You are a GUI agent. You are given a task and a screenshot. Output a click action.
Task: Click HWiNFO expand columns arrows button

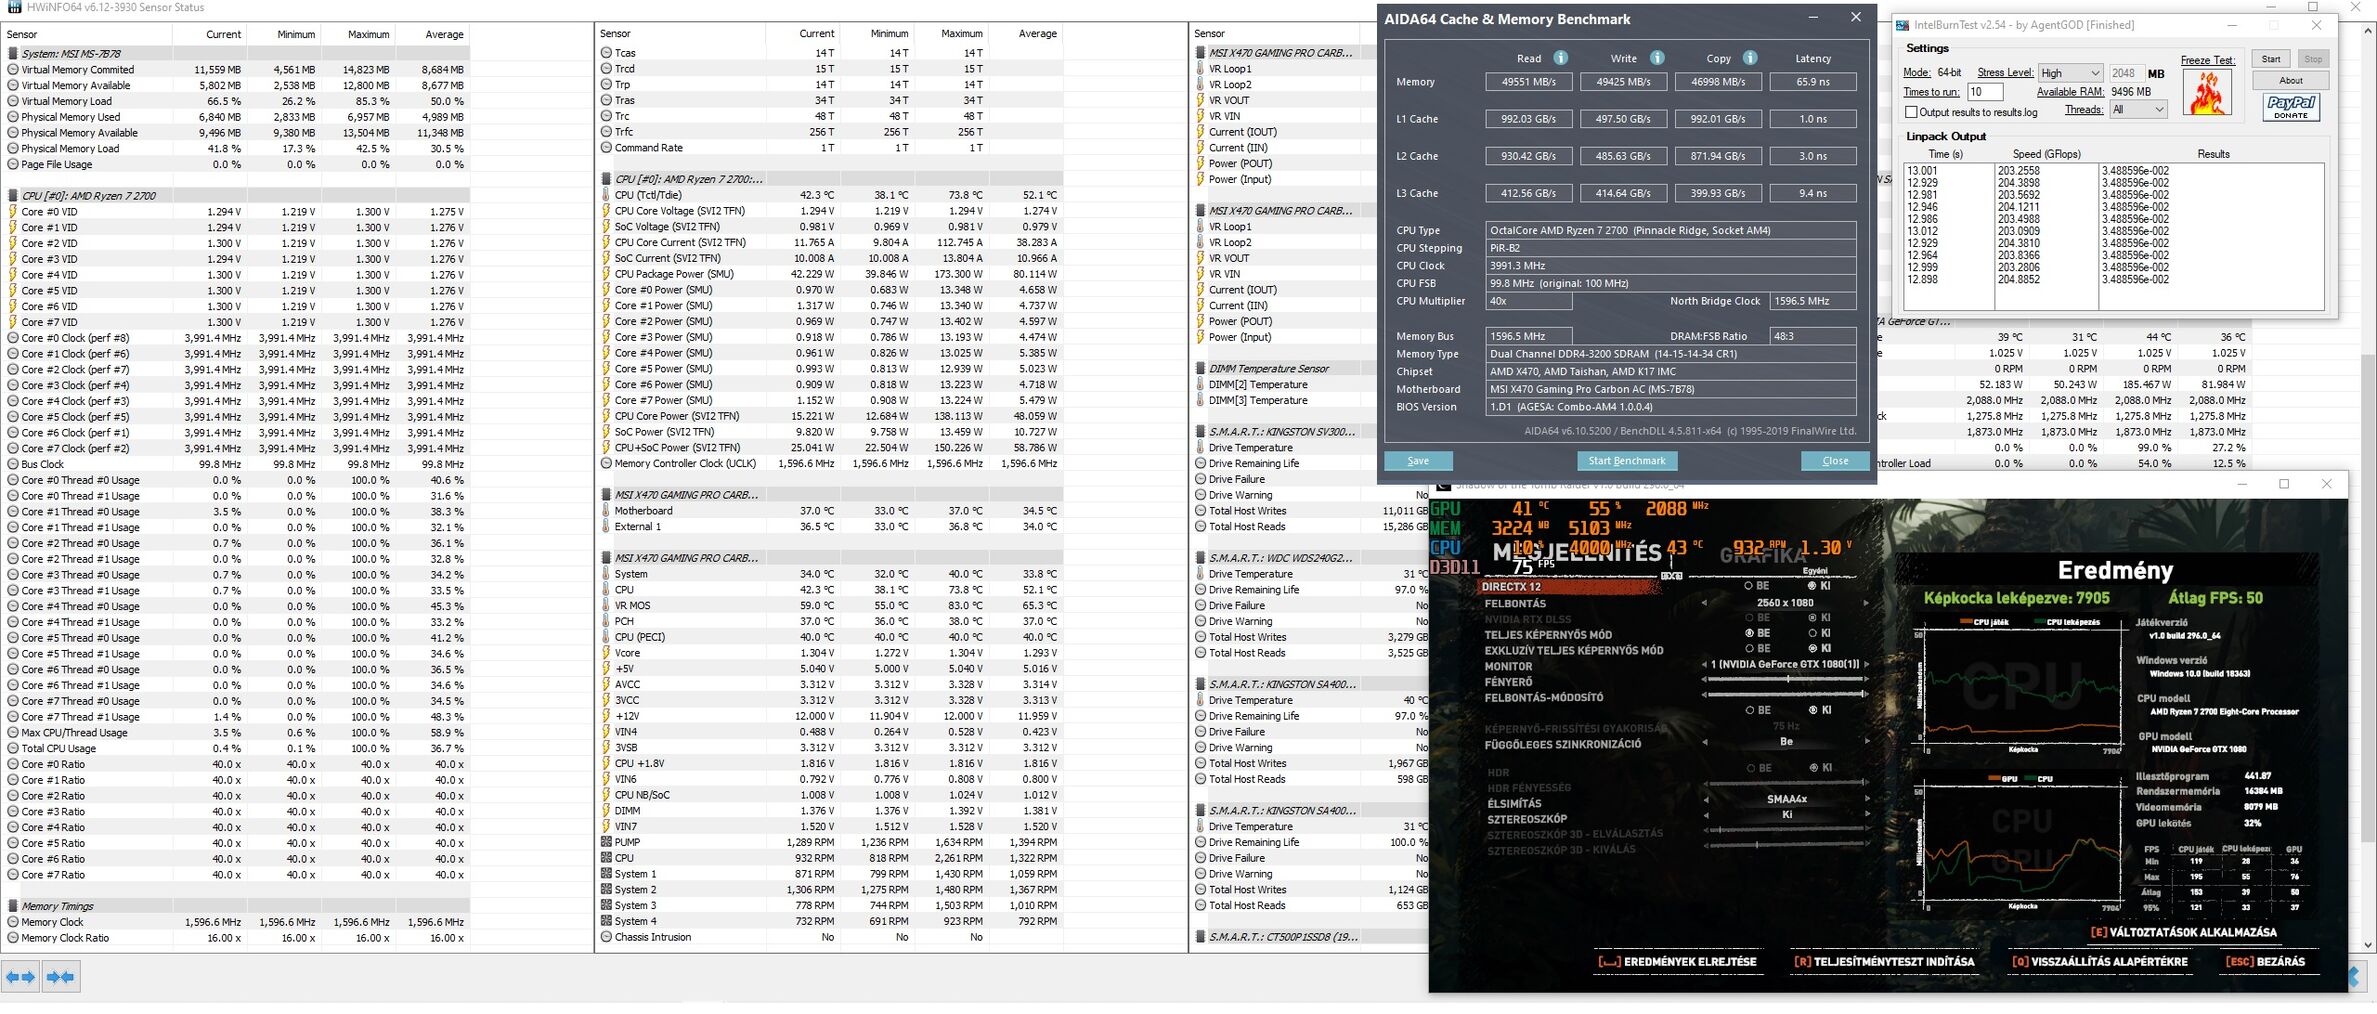pyautogui.click(x=20, y=976)
